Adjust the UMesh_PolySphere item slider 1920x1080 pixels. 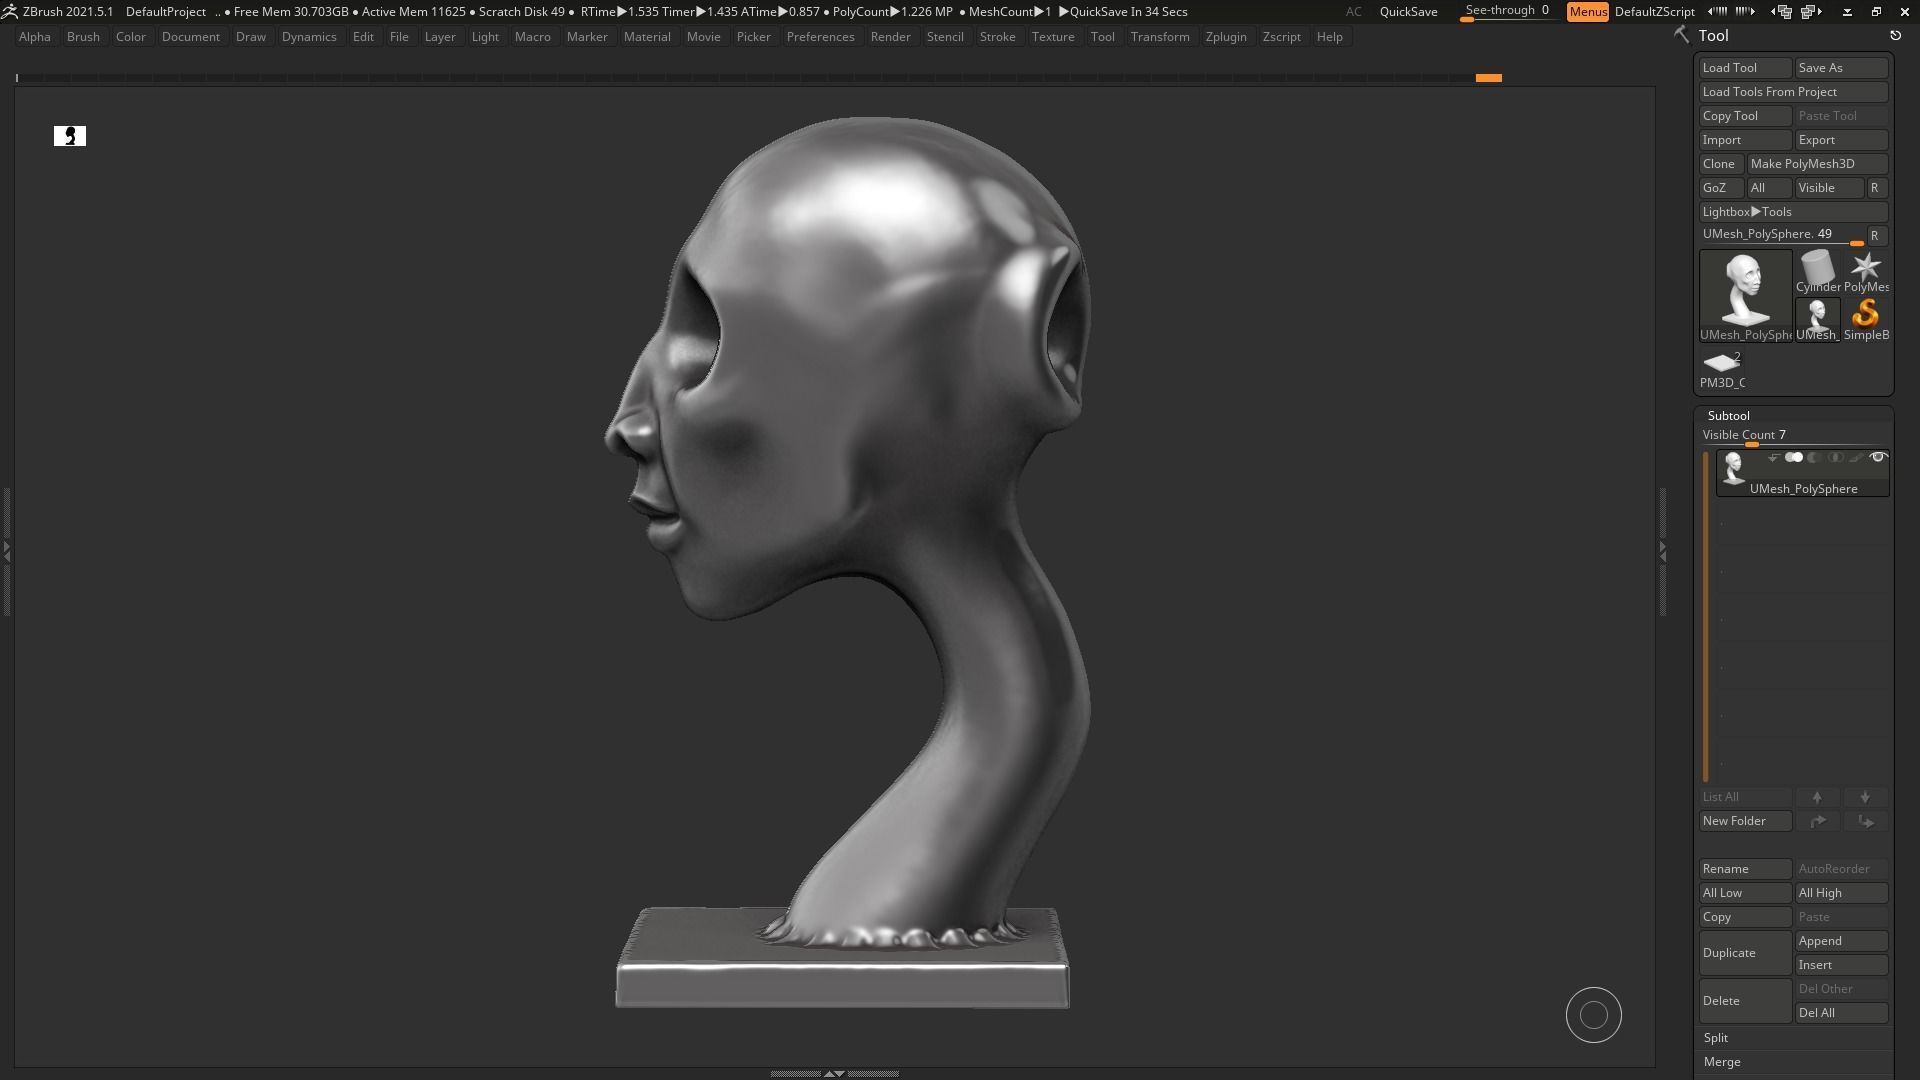click(1781, 236)
